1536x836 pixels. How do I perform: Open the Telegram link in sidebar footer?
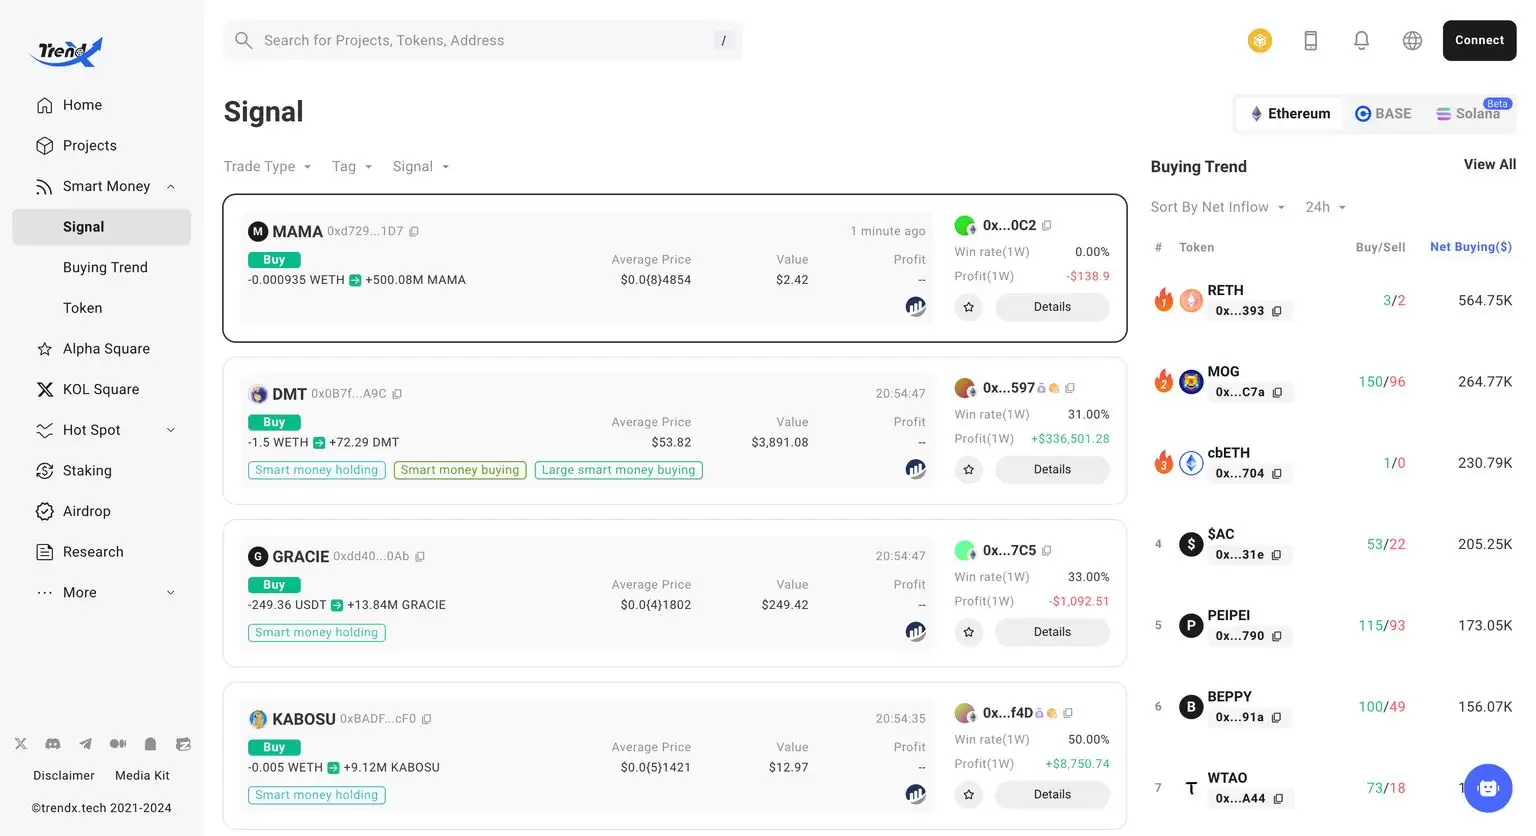coord(86,744)
